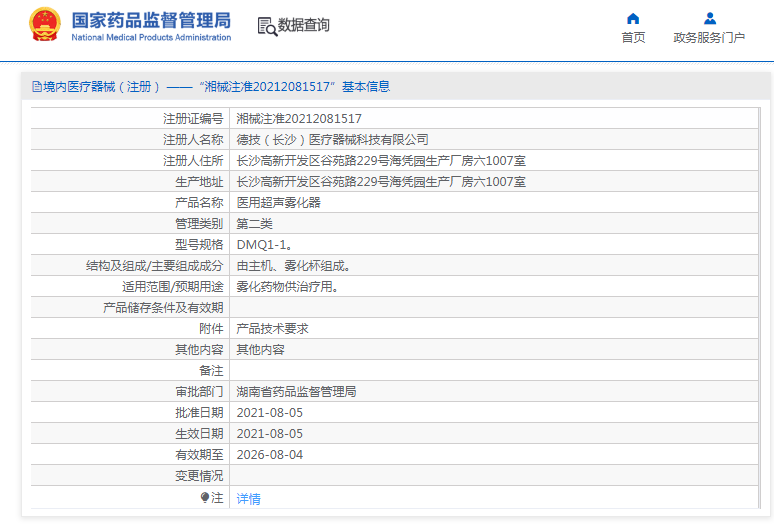Click the 附件 label
Screen dimensions: 774x525
click(x=211, y=329)
